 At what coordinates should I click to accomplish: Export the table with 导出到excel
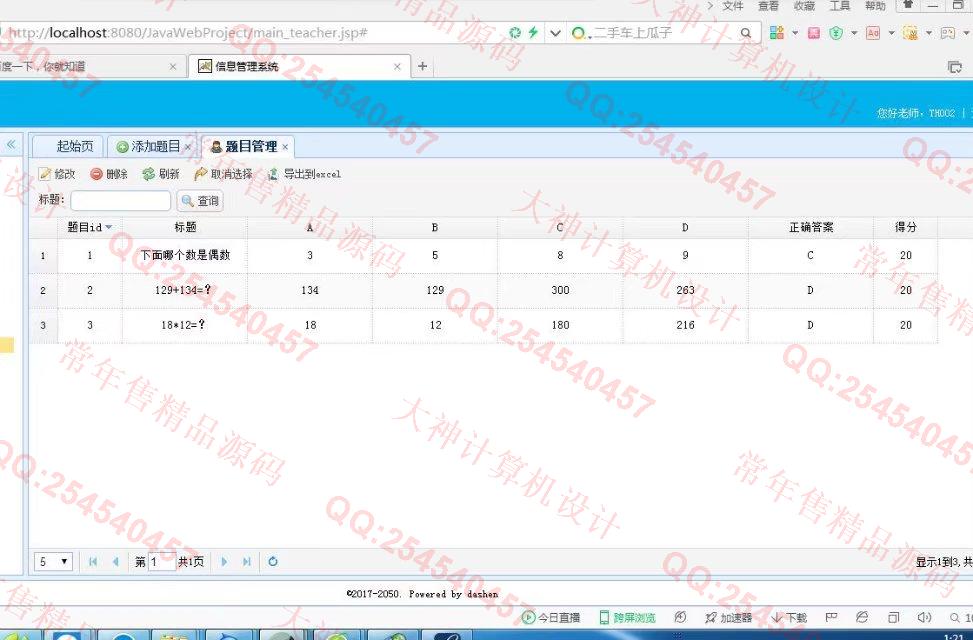(304, 174)
